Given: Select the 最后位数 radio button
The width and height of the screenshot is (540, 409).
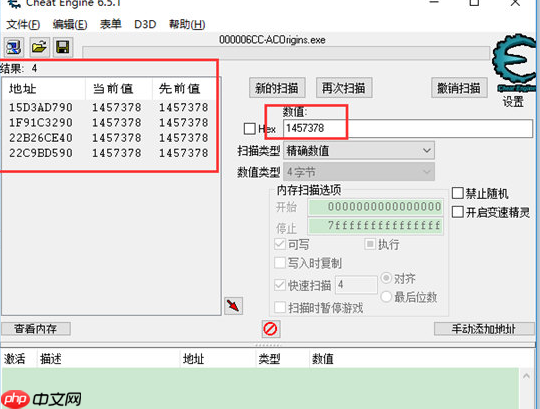Looking at the screenshot, I should (x=386, y=296).
